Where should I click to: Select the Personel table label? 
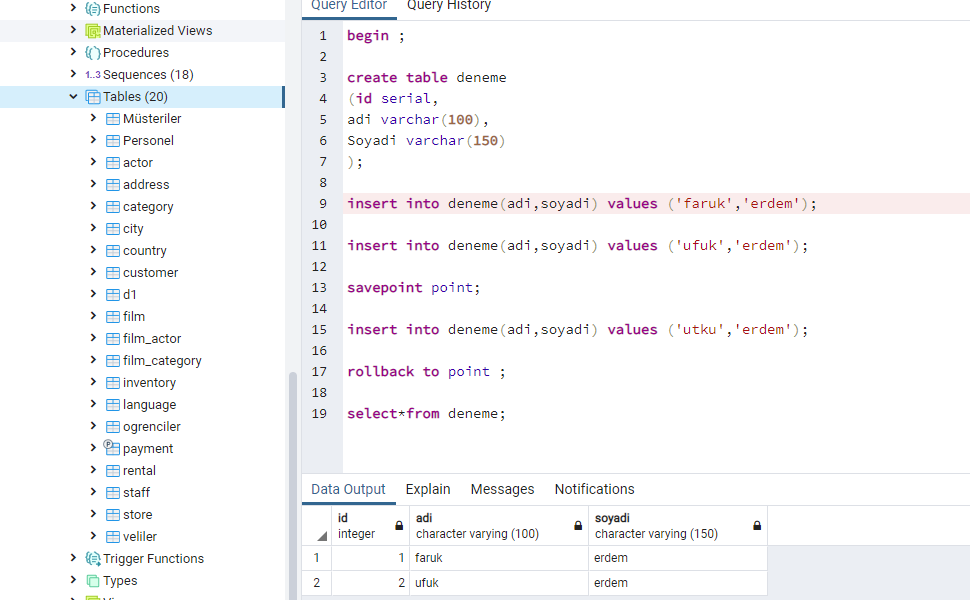point(148,141)
